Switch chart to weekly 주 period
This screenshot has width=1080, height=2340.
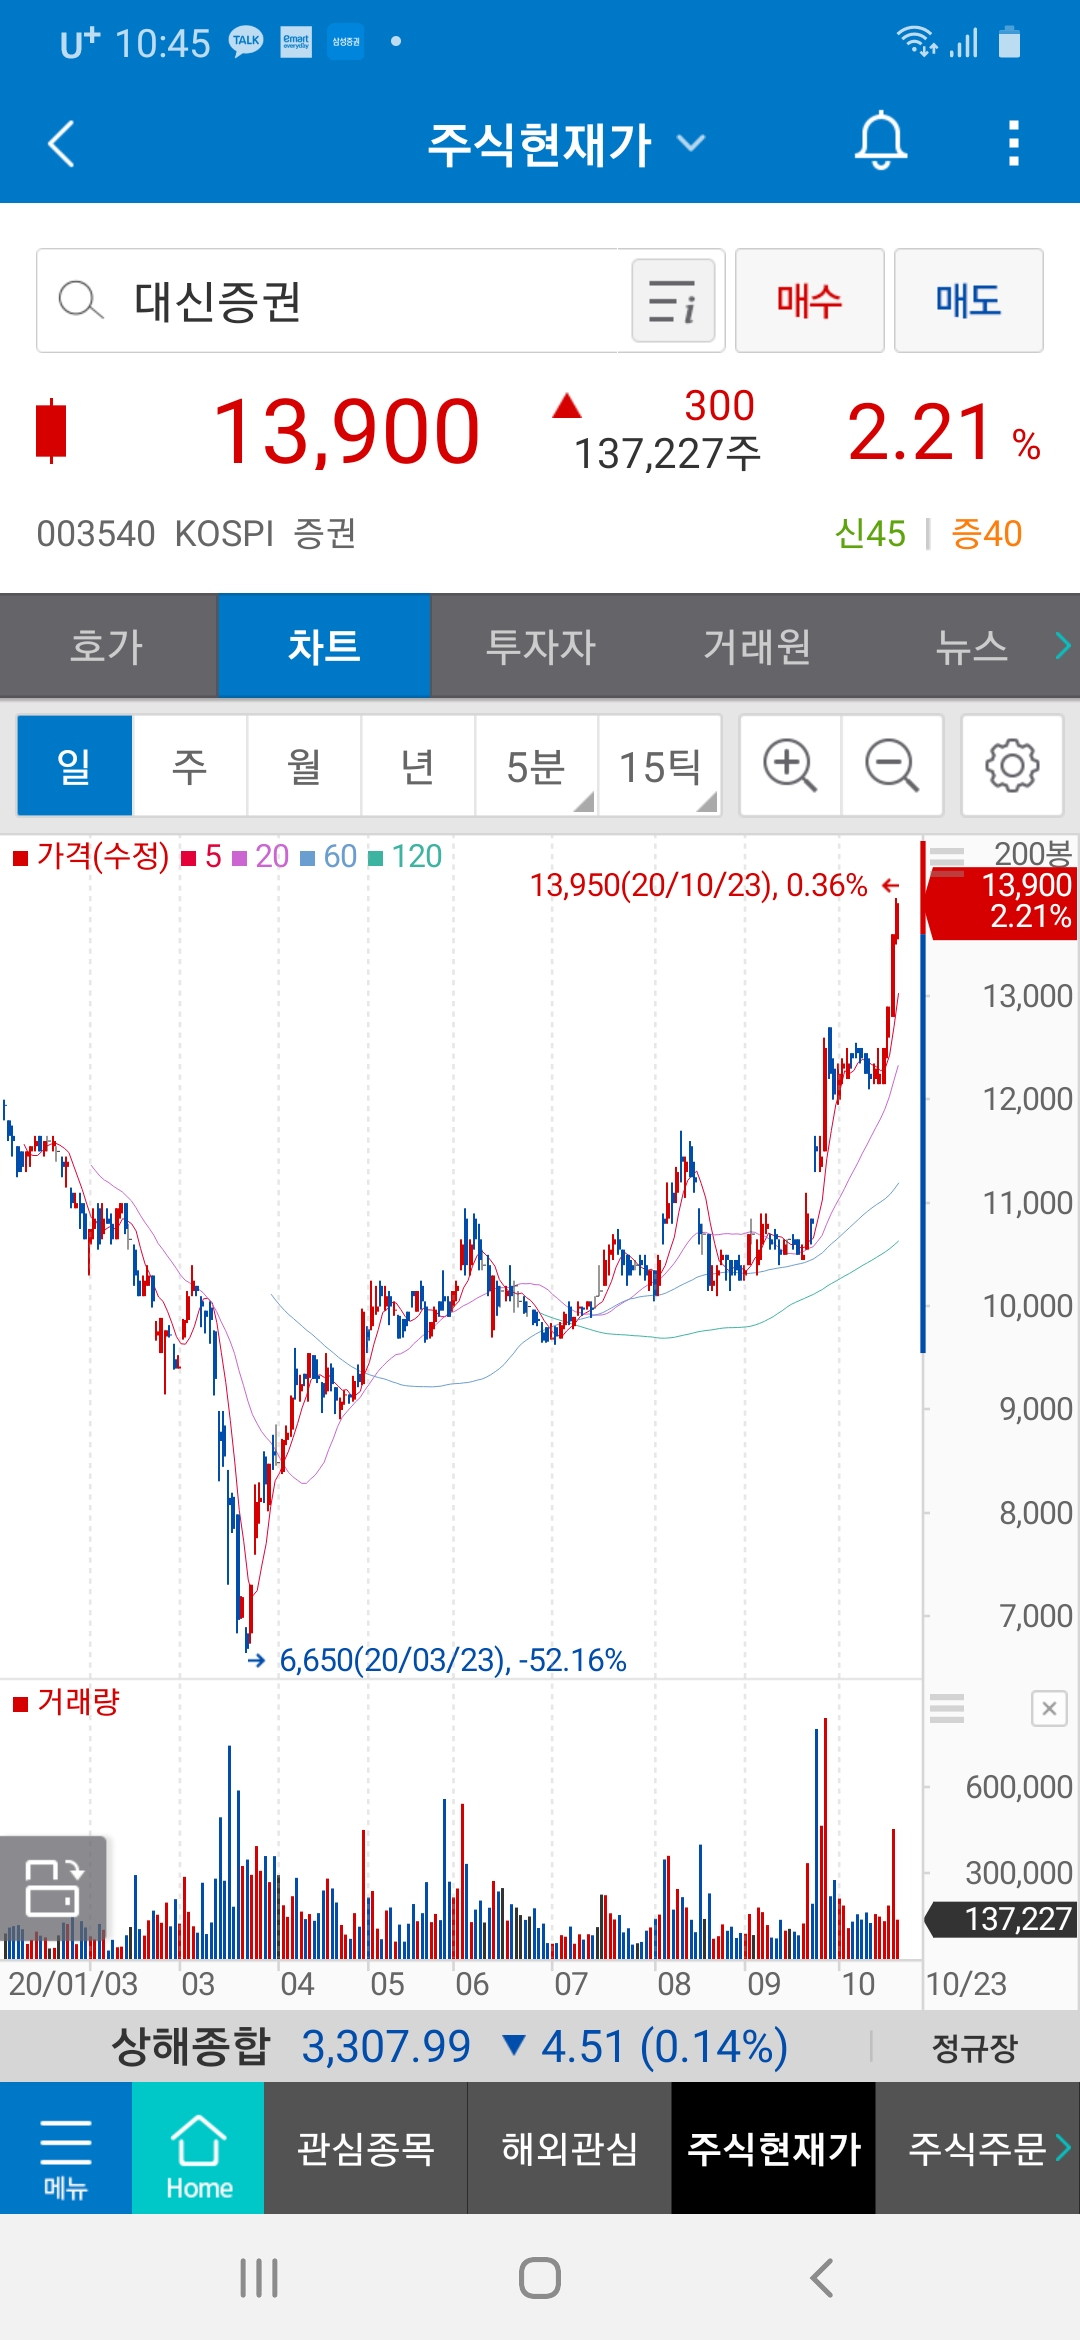click(190, 766)
